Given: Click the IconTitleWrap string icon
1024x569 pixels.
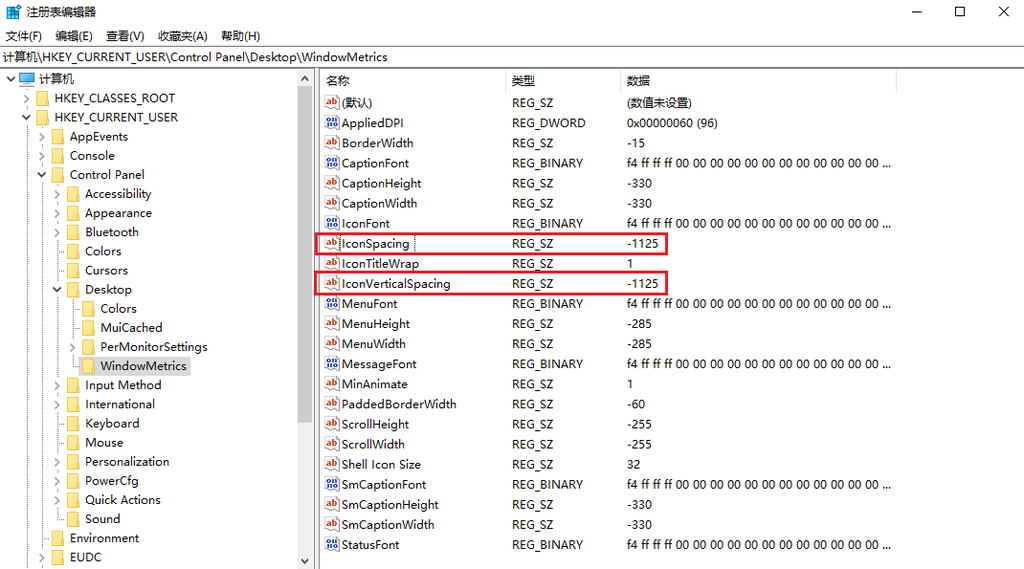Looking at the screenshot, I should [332, 263].
